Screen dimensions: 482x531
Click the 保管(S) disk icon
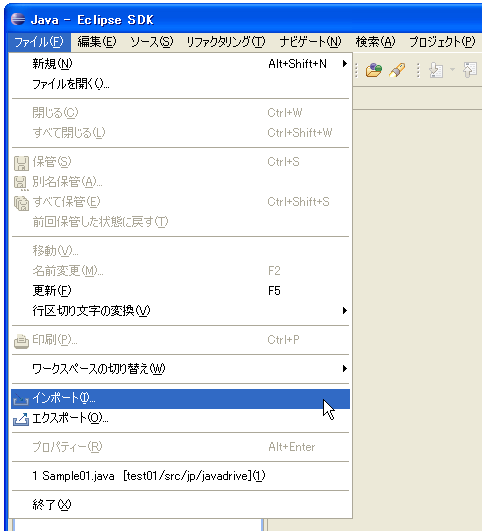(21, 163)
